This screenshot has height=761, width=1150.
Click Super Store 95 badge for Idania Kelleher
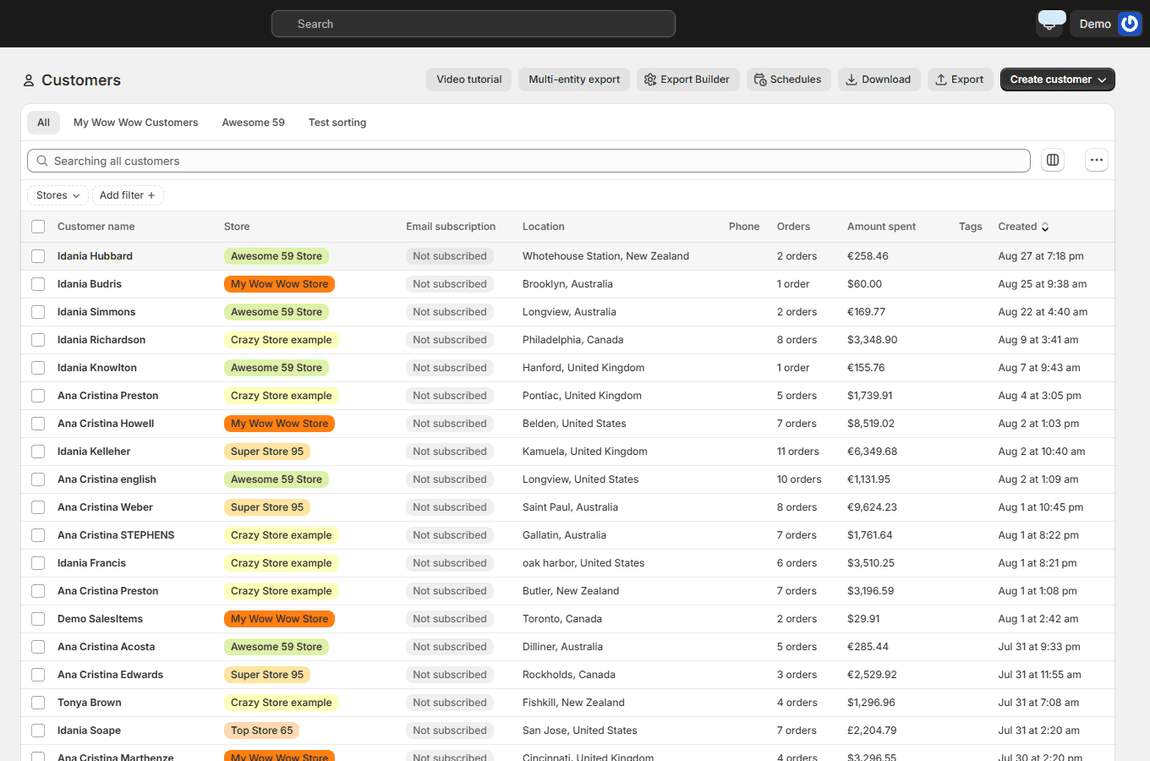(267, 451)
